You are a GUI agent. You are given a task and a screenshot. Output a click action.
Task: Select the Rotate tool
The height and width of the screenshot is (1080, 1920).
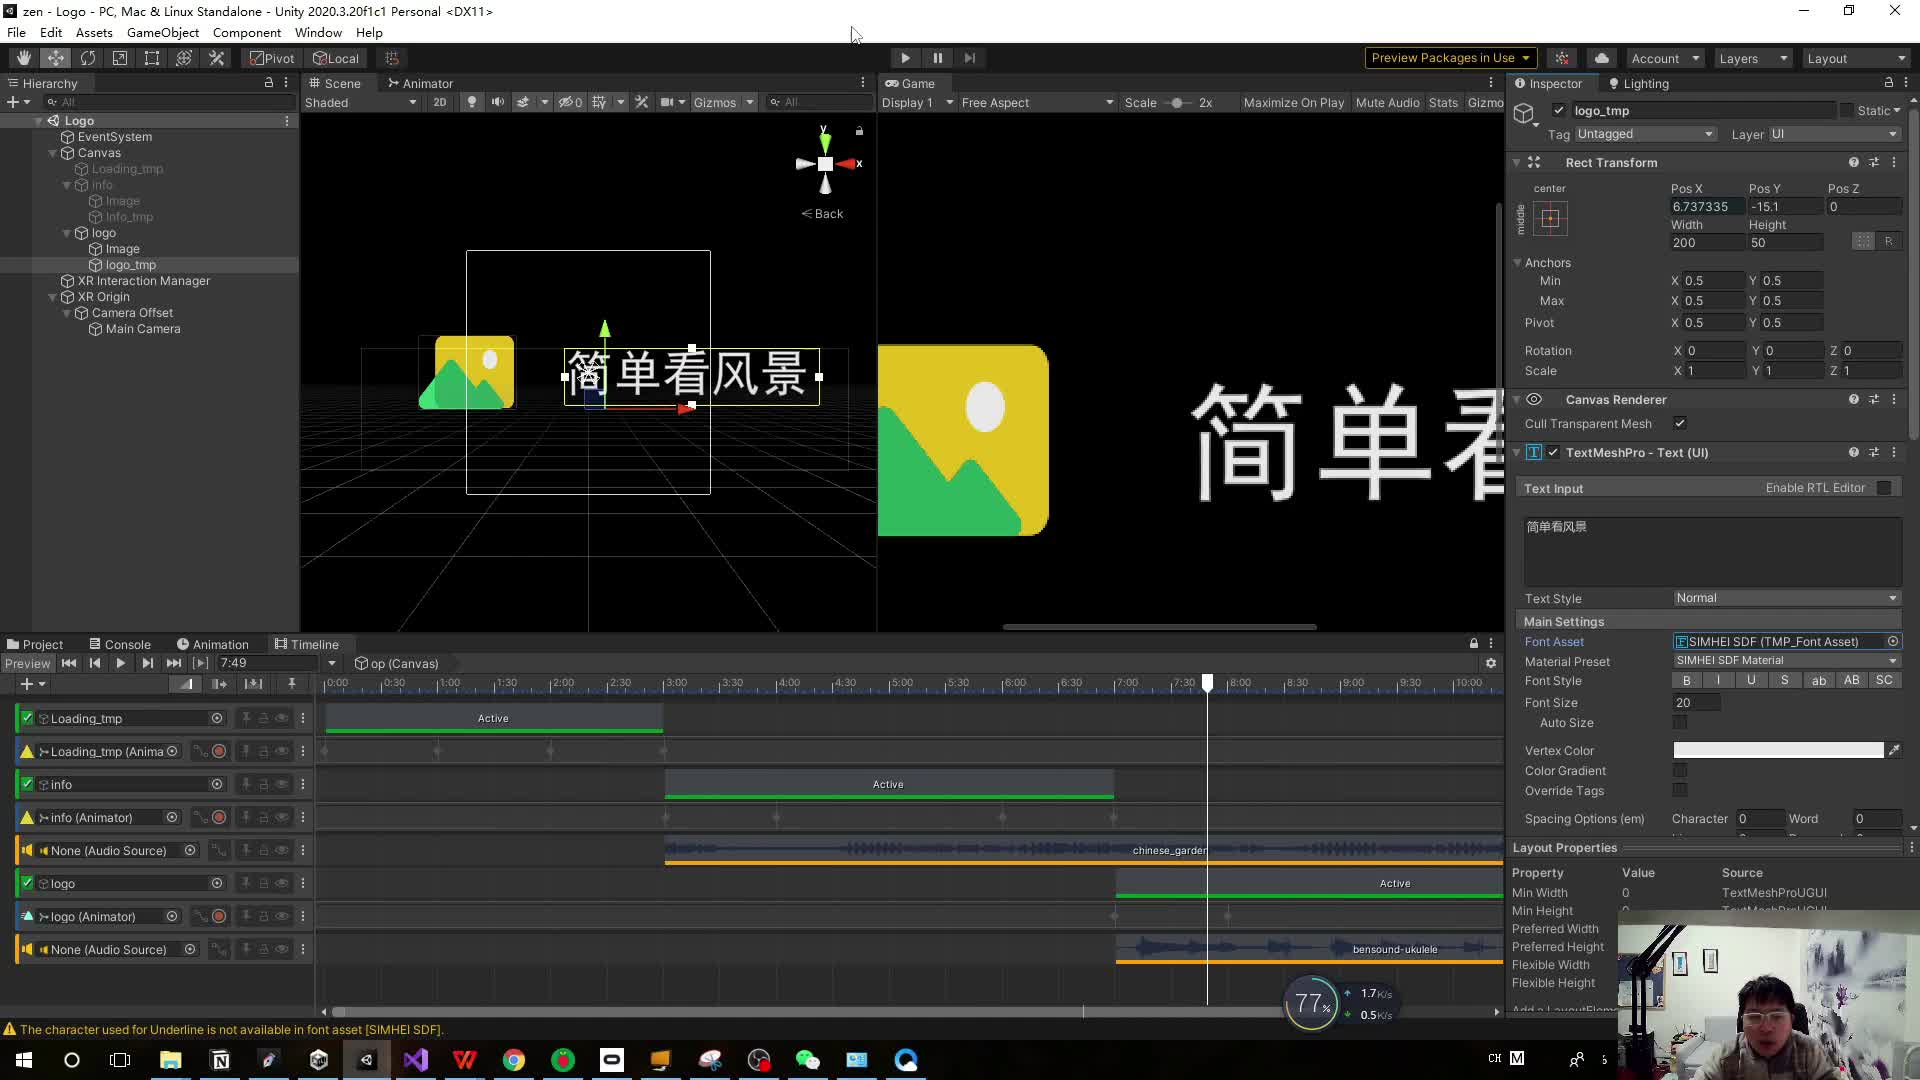click(x=88, y=58)
